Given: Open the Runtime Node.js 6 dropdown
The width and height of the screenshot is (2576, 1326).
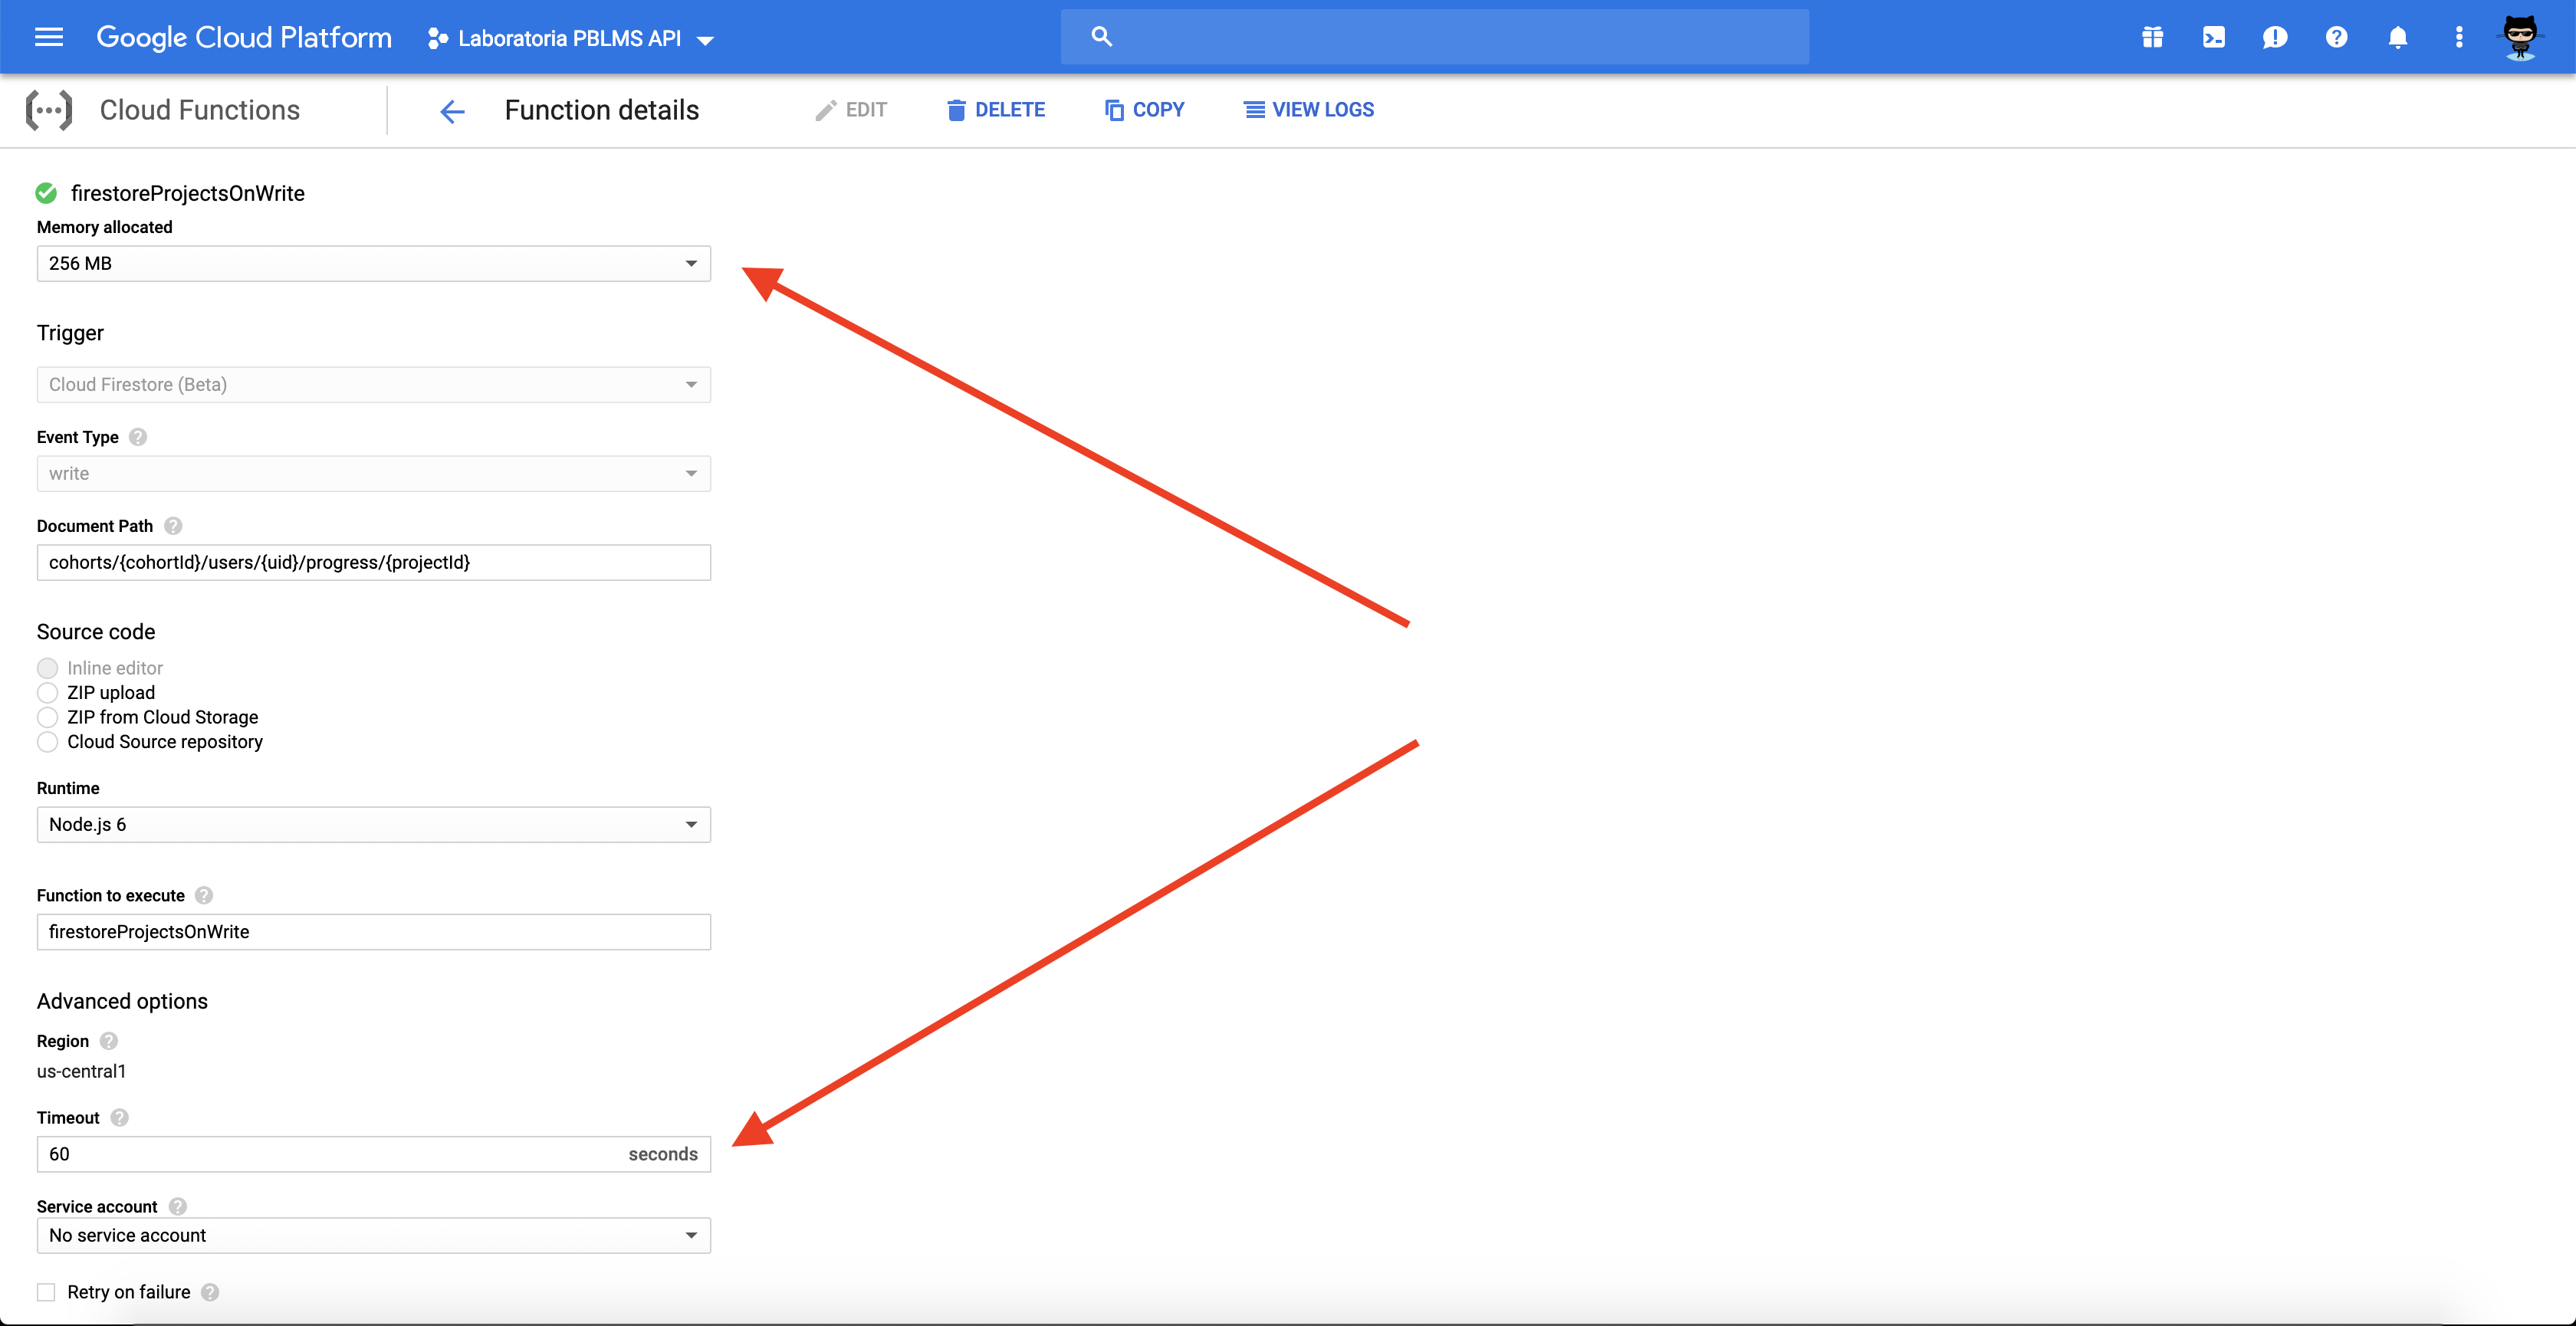Looking at the screenshot, I should point(373,824).
